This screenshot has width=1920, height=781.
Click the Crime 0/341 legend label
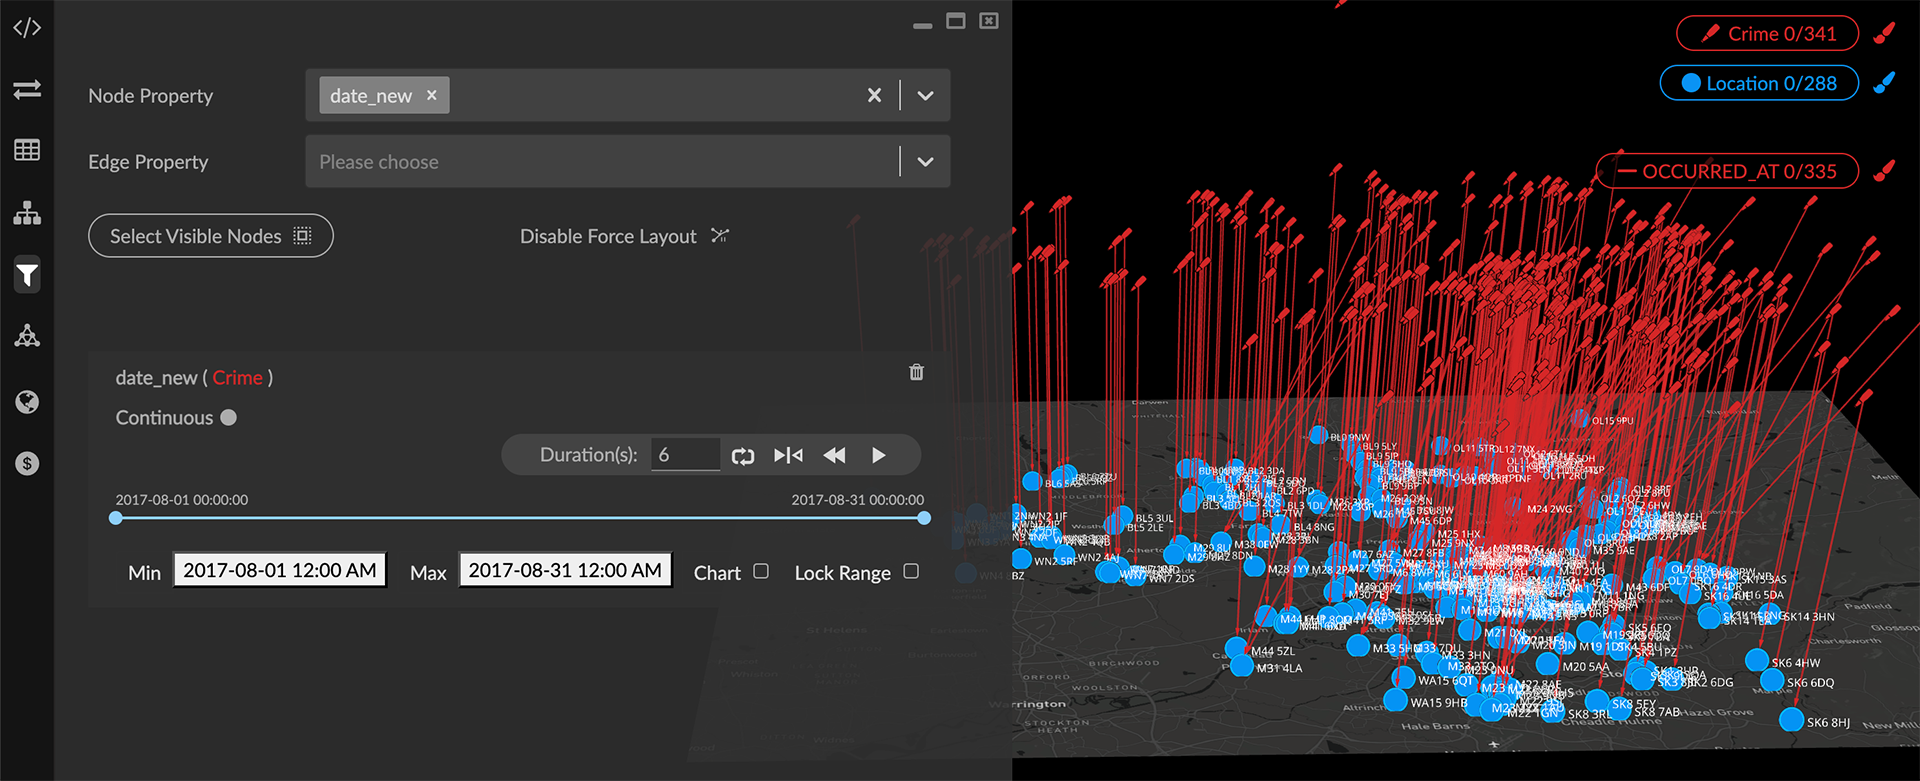coord(1767,34)
